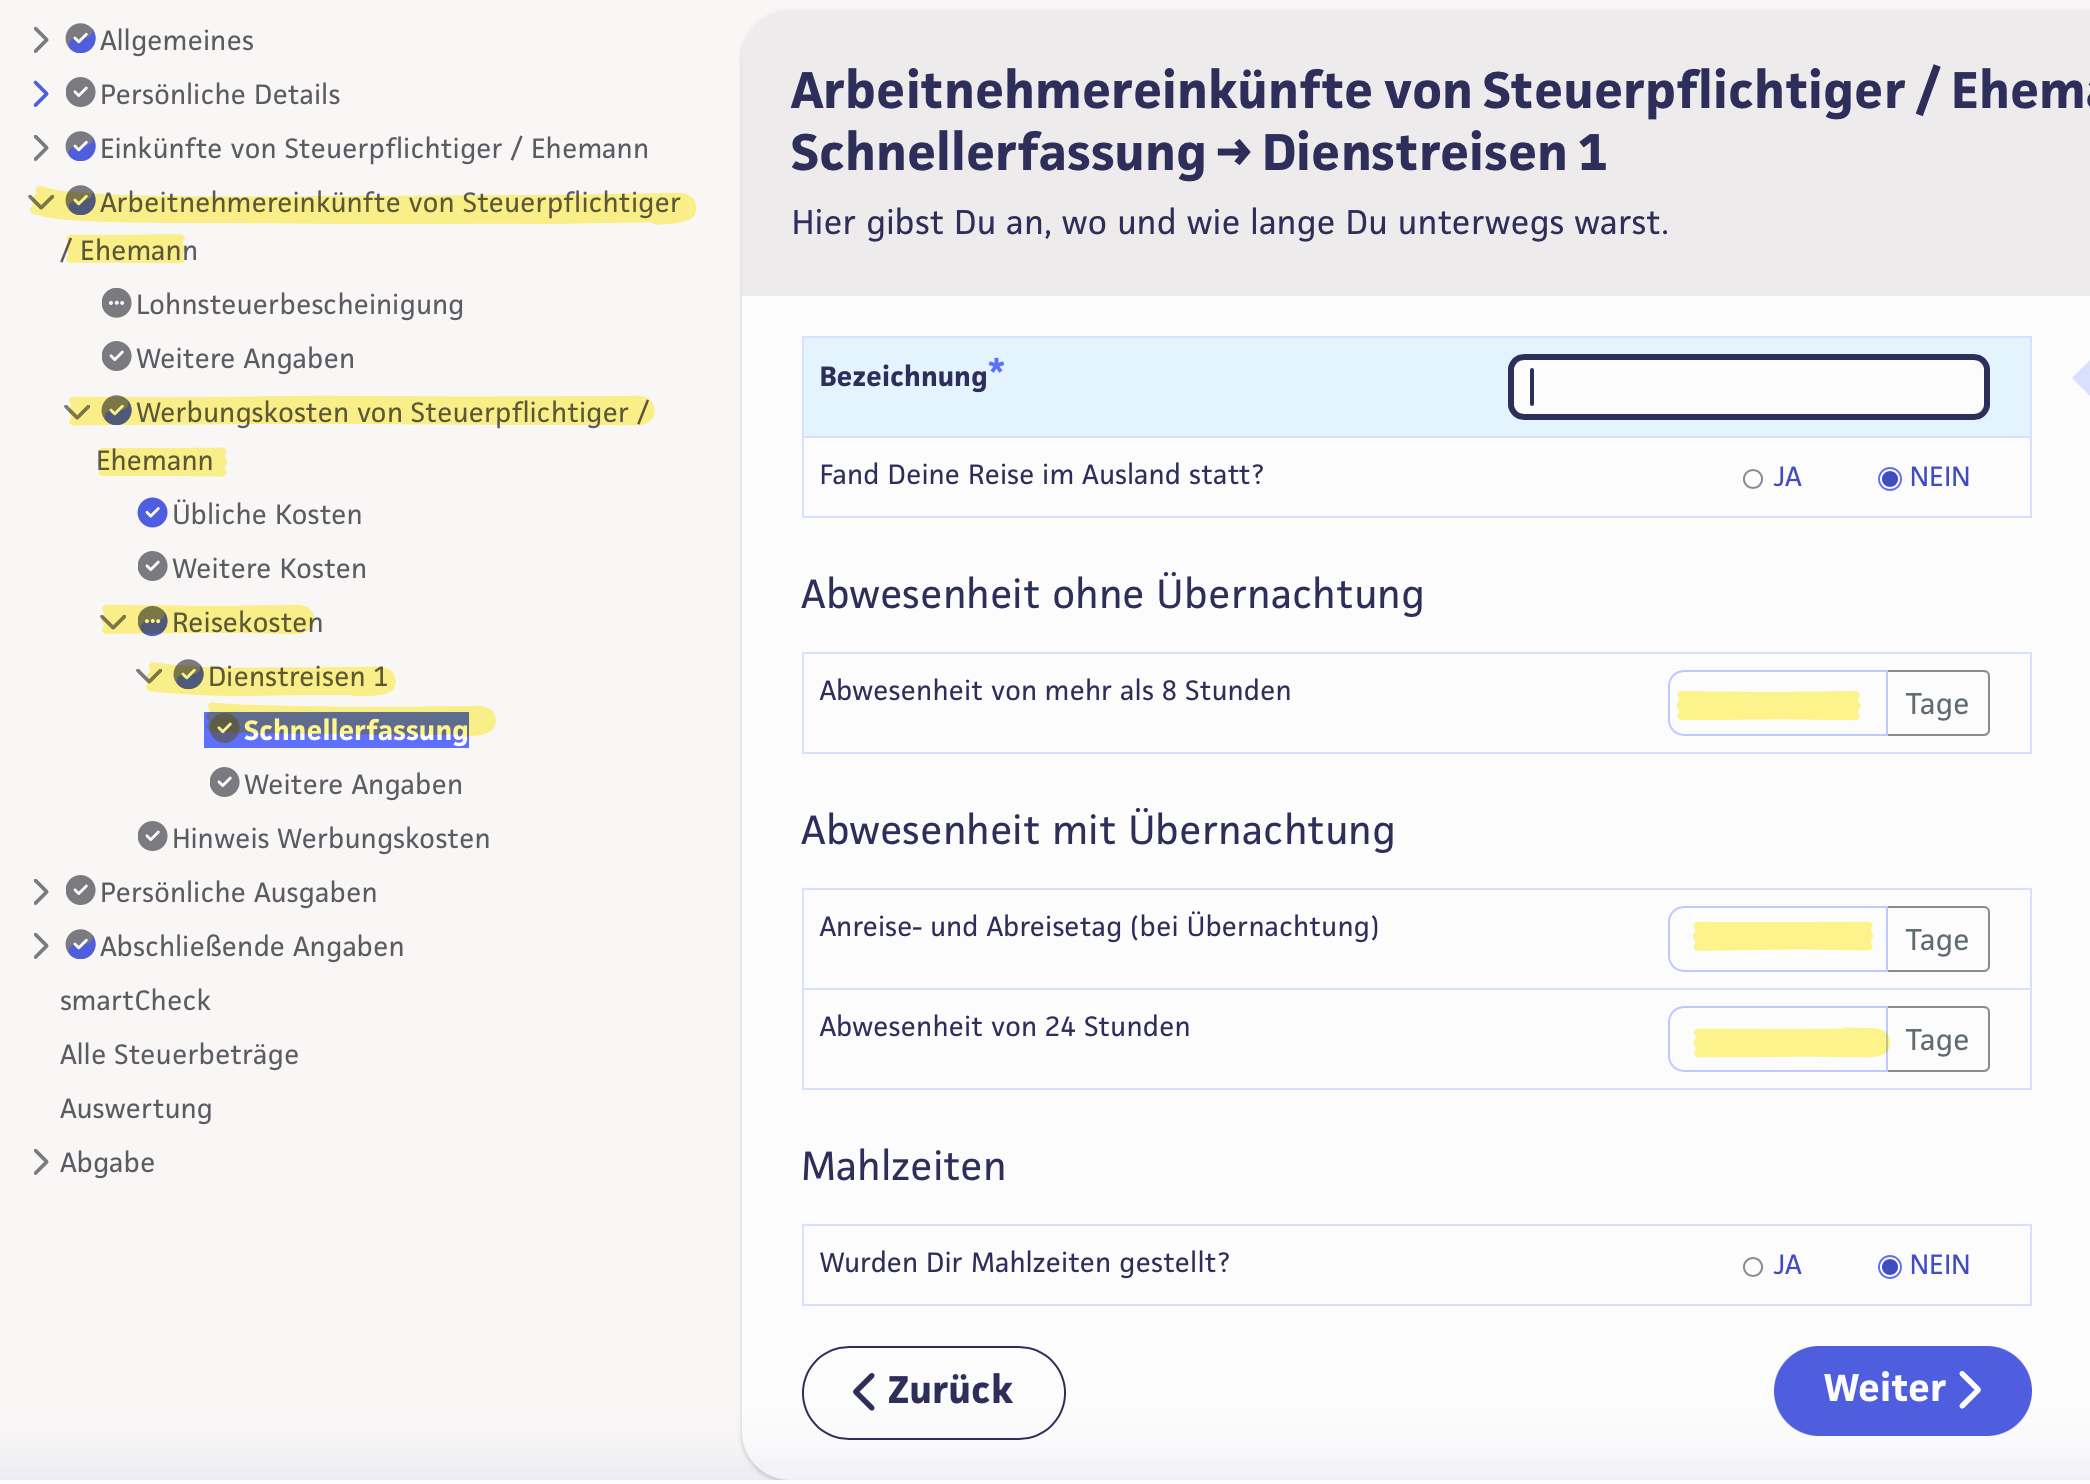Click the check icon beside Weitere Kosten
2090x1484 pixels.
[x=152, y=567]
